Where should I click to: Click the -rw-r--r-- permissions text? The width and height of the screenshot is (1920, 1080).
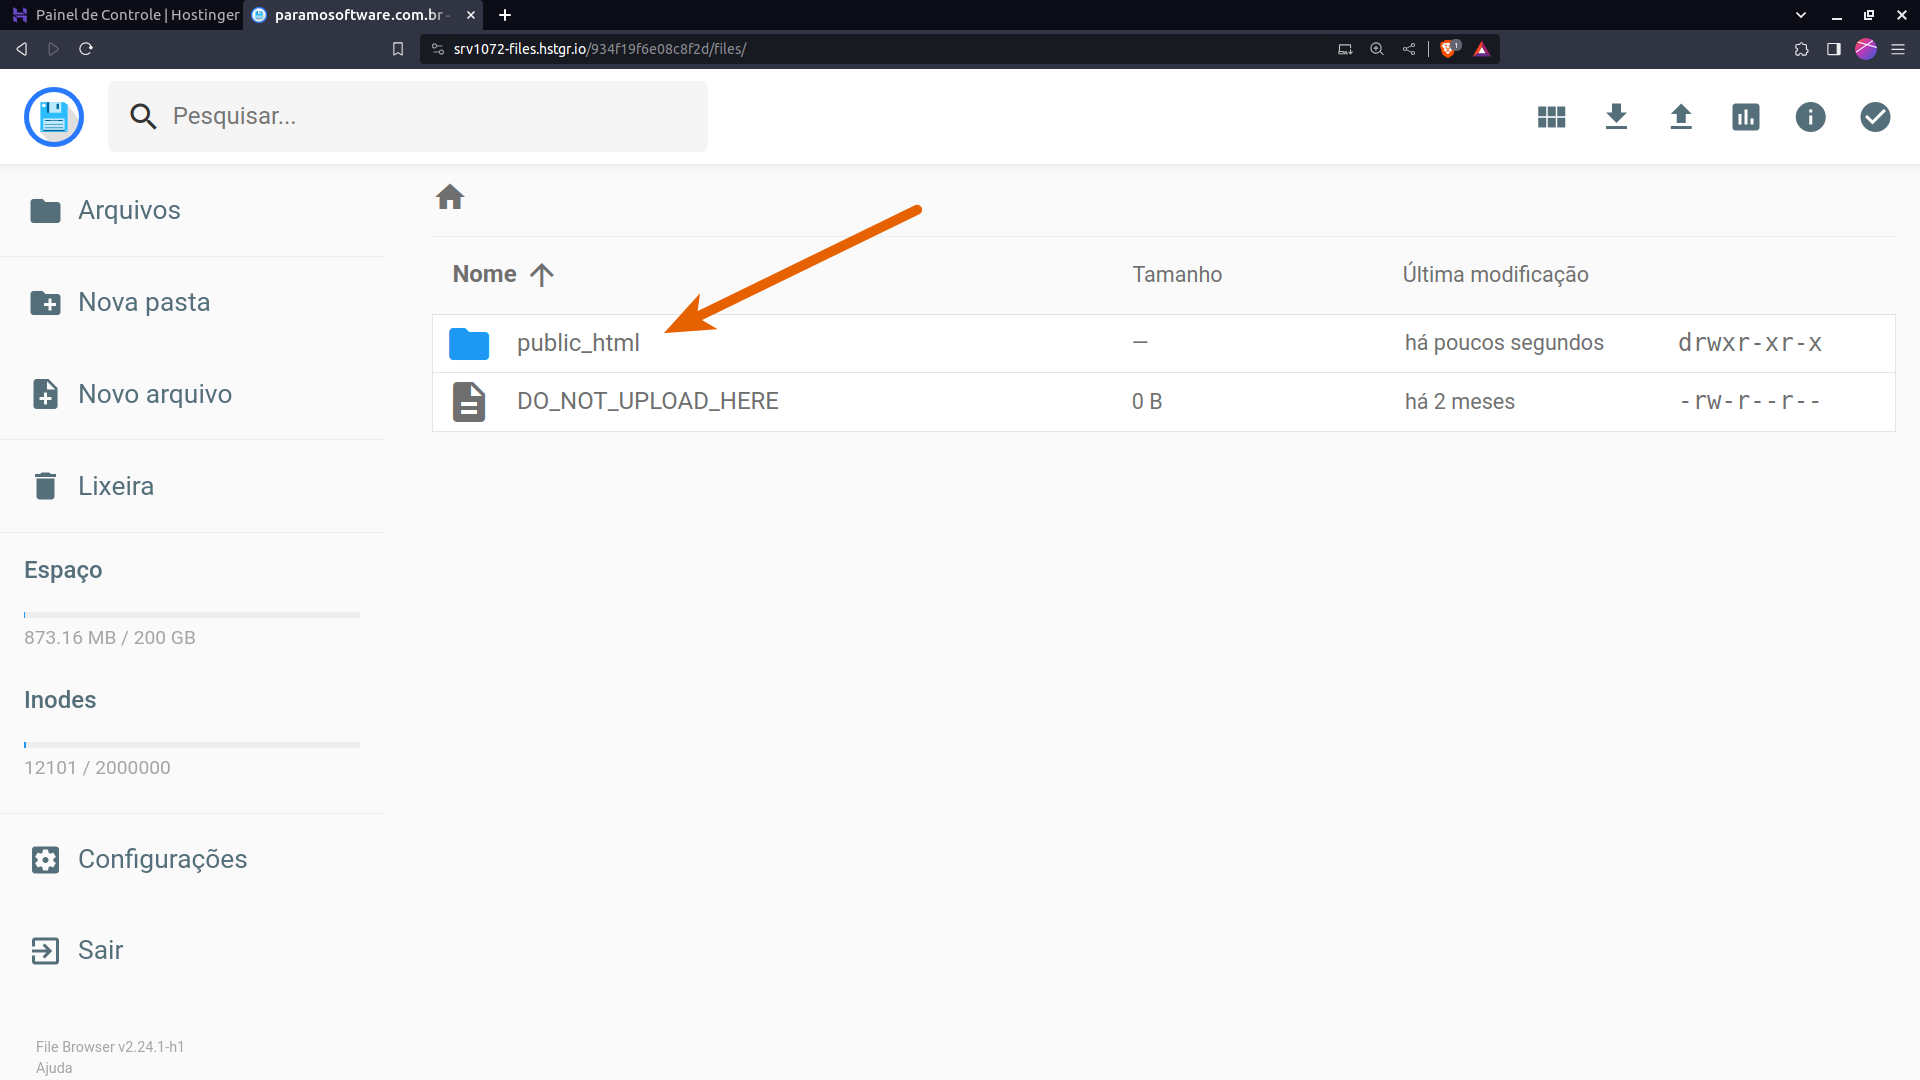click(x=1750, y=402)
